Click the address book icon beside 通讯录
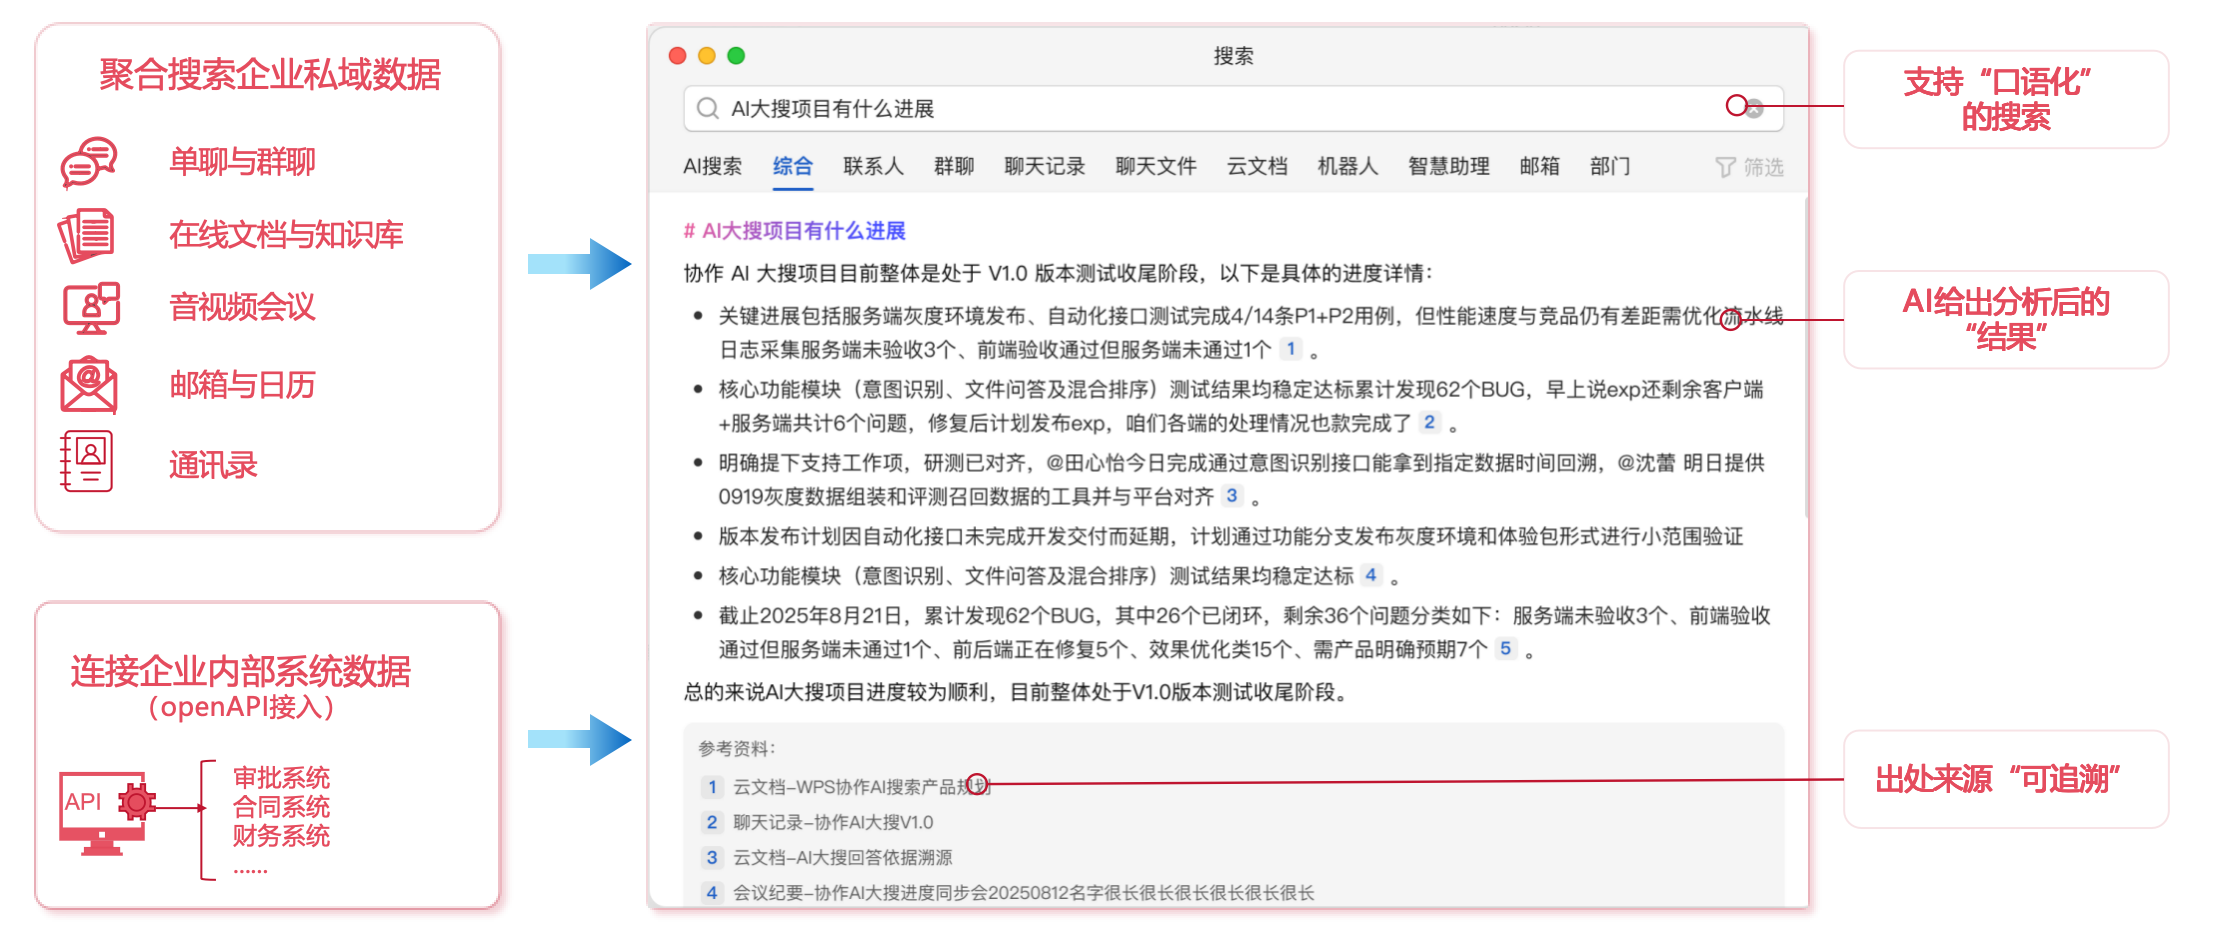Viewport: 2226px width, 940px height. pos(87,462)
